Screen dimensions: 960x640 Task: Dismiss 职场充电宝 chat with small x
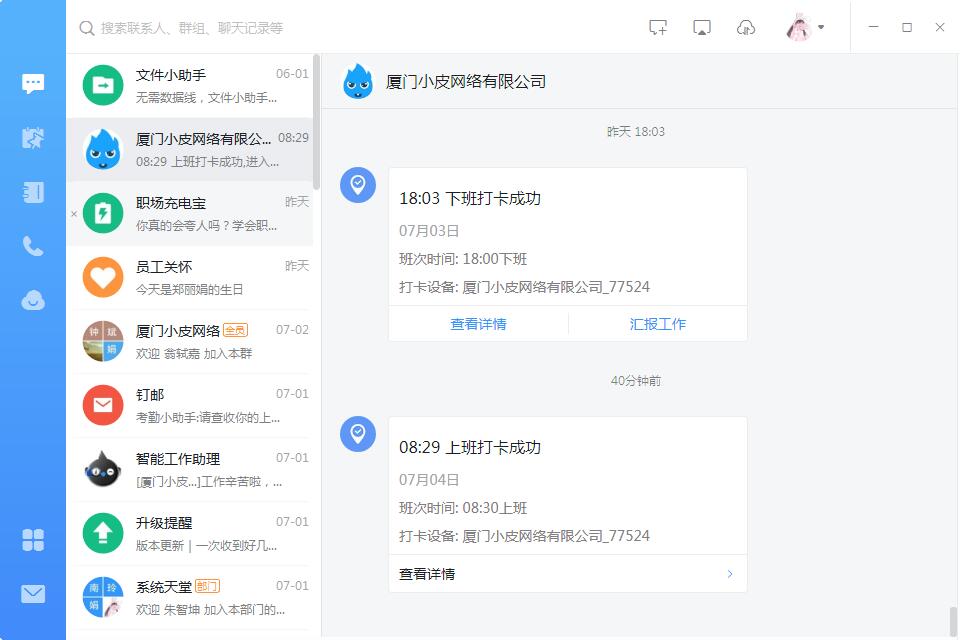(x=73, y=214)
